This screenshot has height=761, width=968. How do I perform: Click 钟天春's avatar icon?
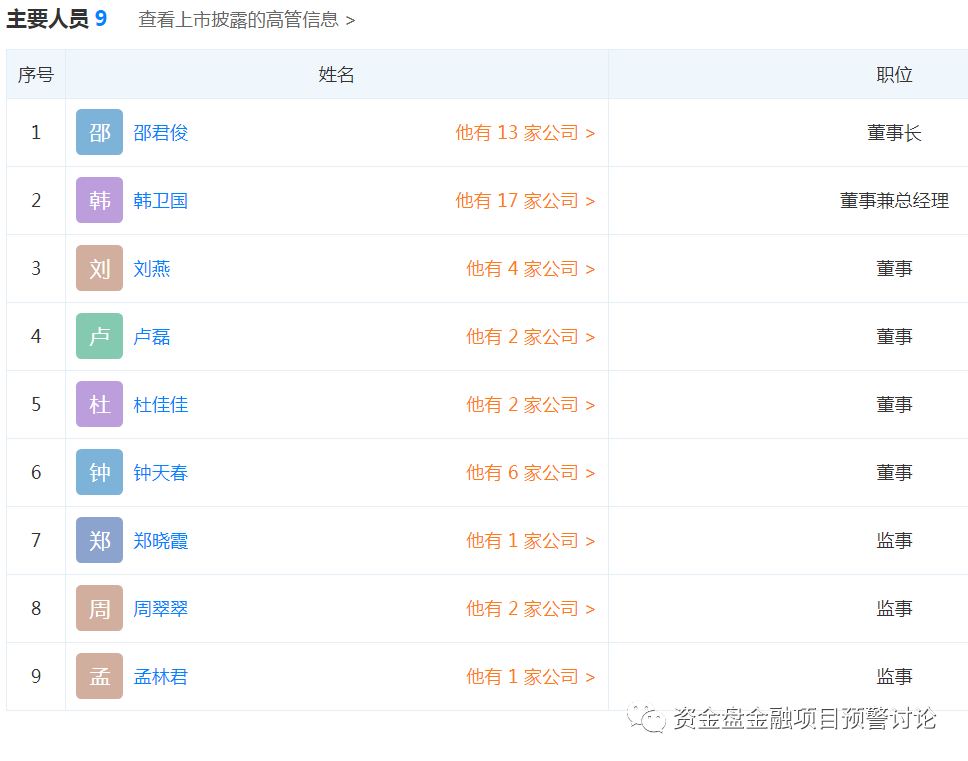[x=98, y=472]
